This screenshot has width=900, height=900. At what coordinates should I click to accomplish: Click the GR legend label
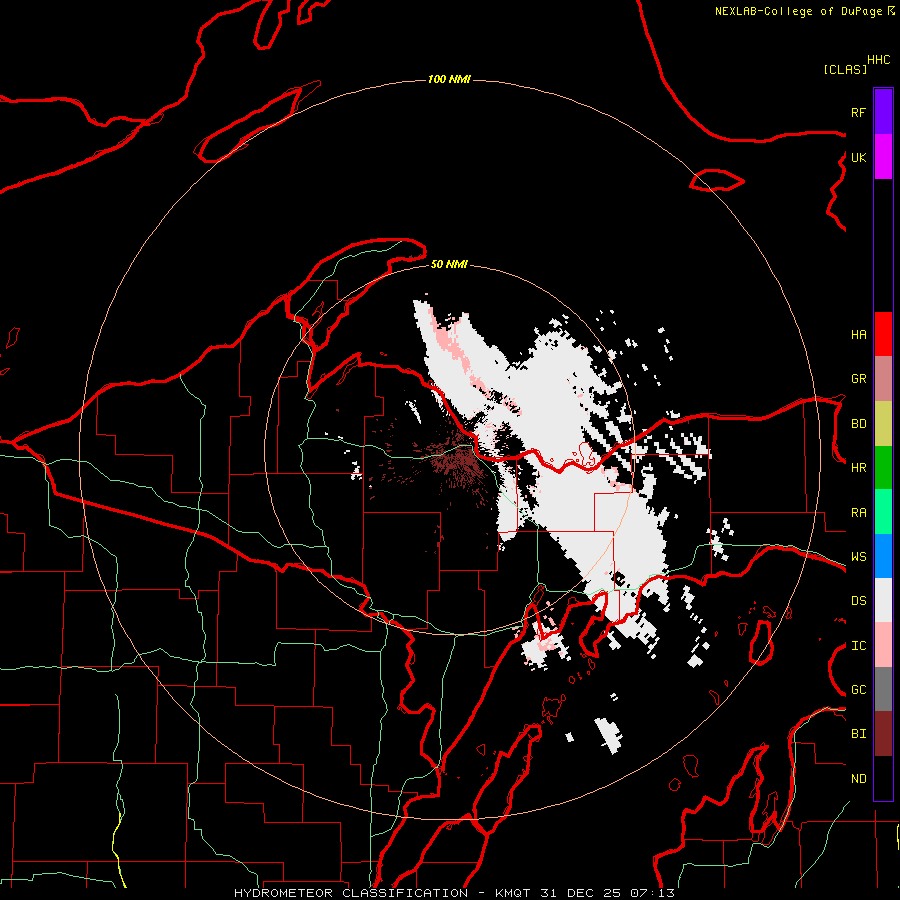coord(858,379)
